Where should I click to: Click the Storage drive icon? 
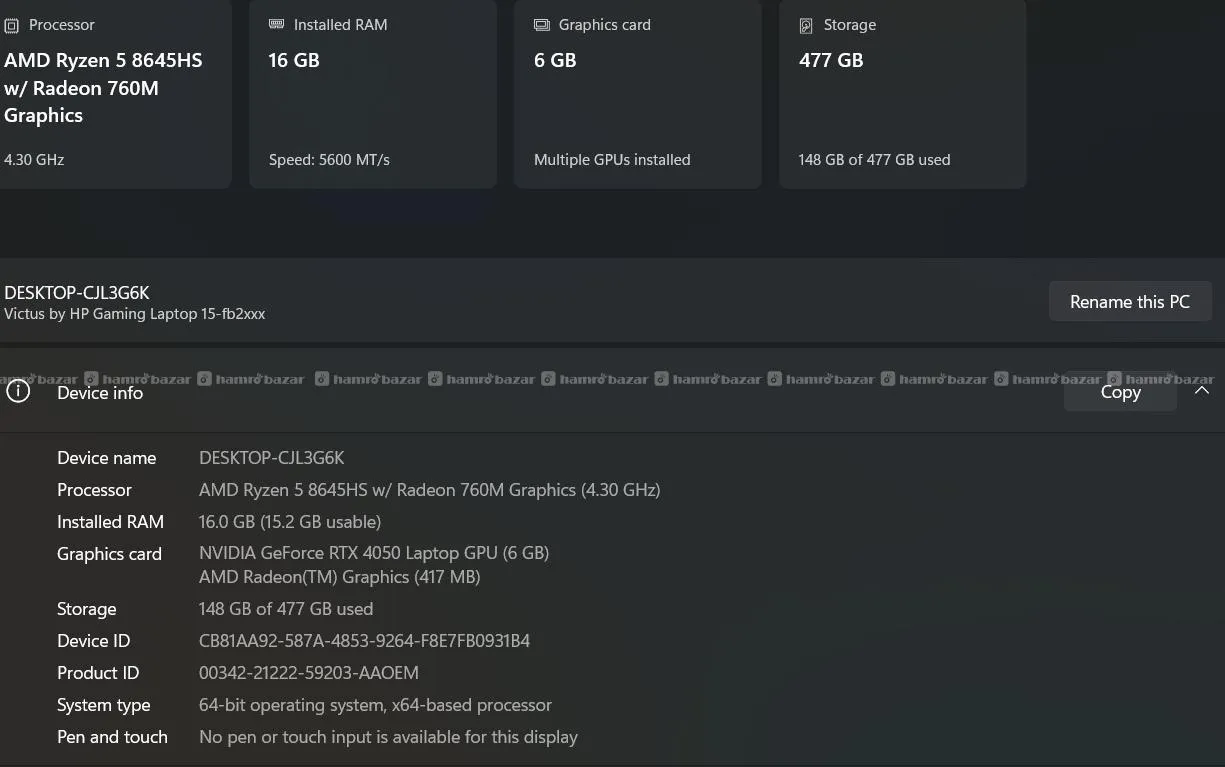(806, 25)
